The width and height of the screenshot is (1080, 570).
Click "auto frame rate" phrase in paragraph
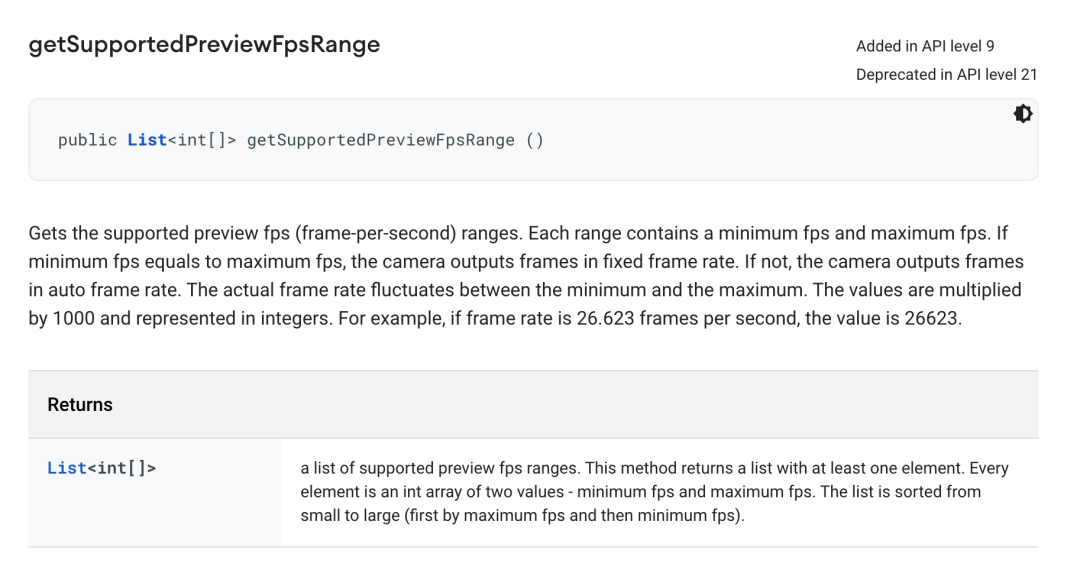(103, 292)
